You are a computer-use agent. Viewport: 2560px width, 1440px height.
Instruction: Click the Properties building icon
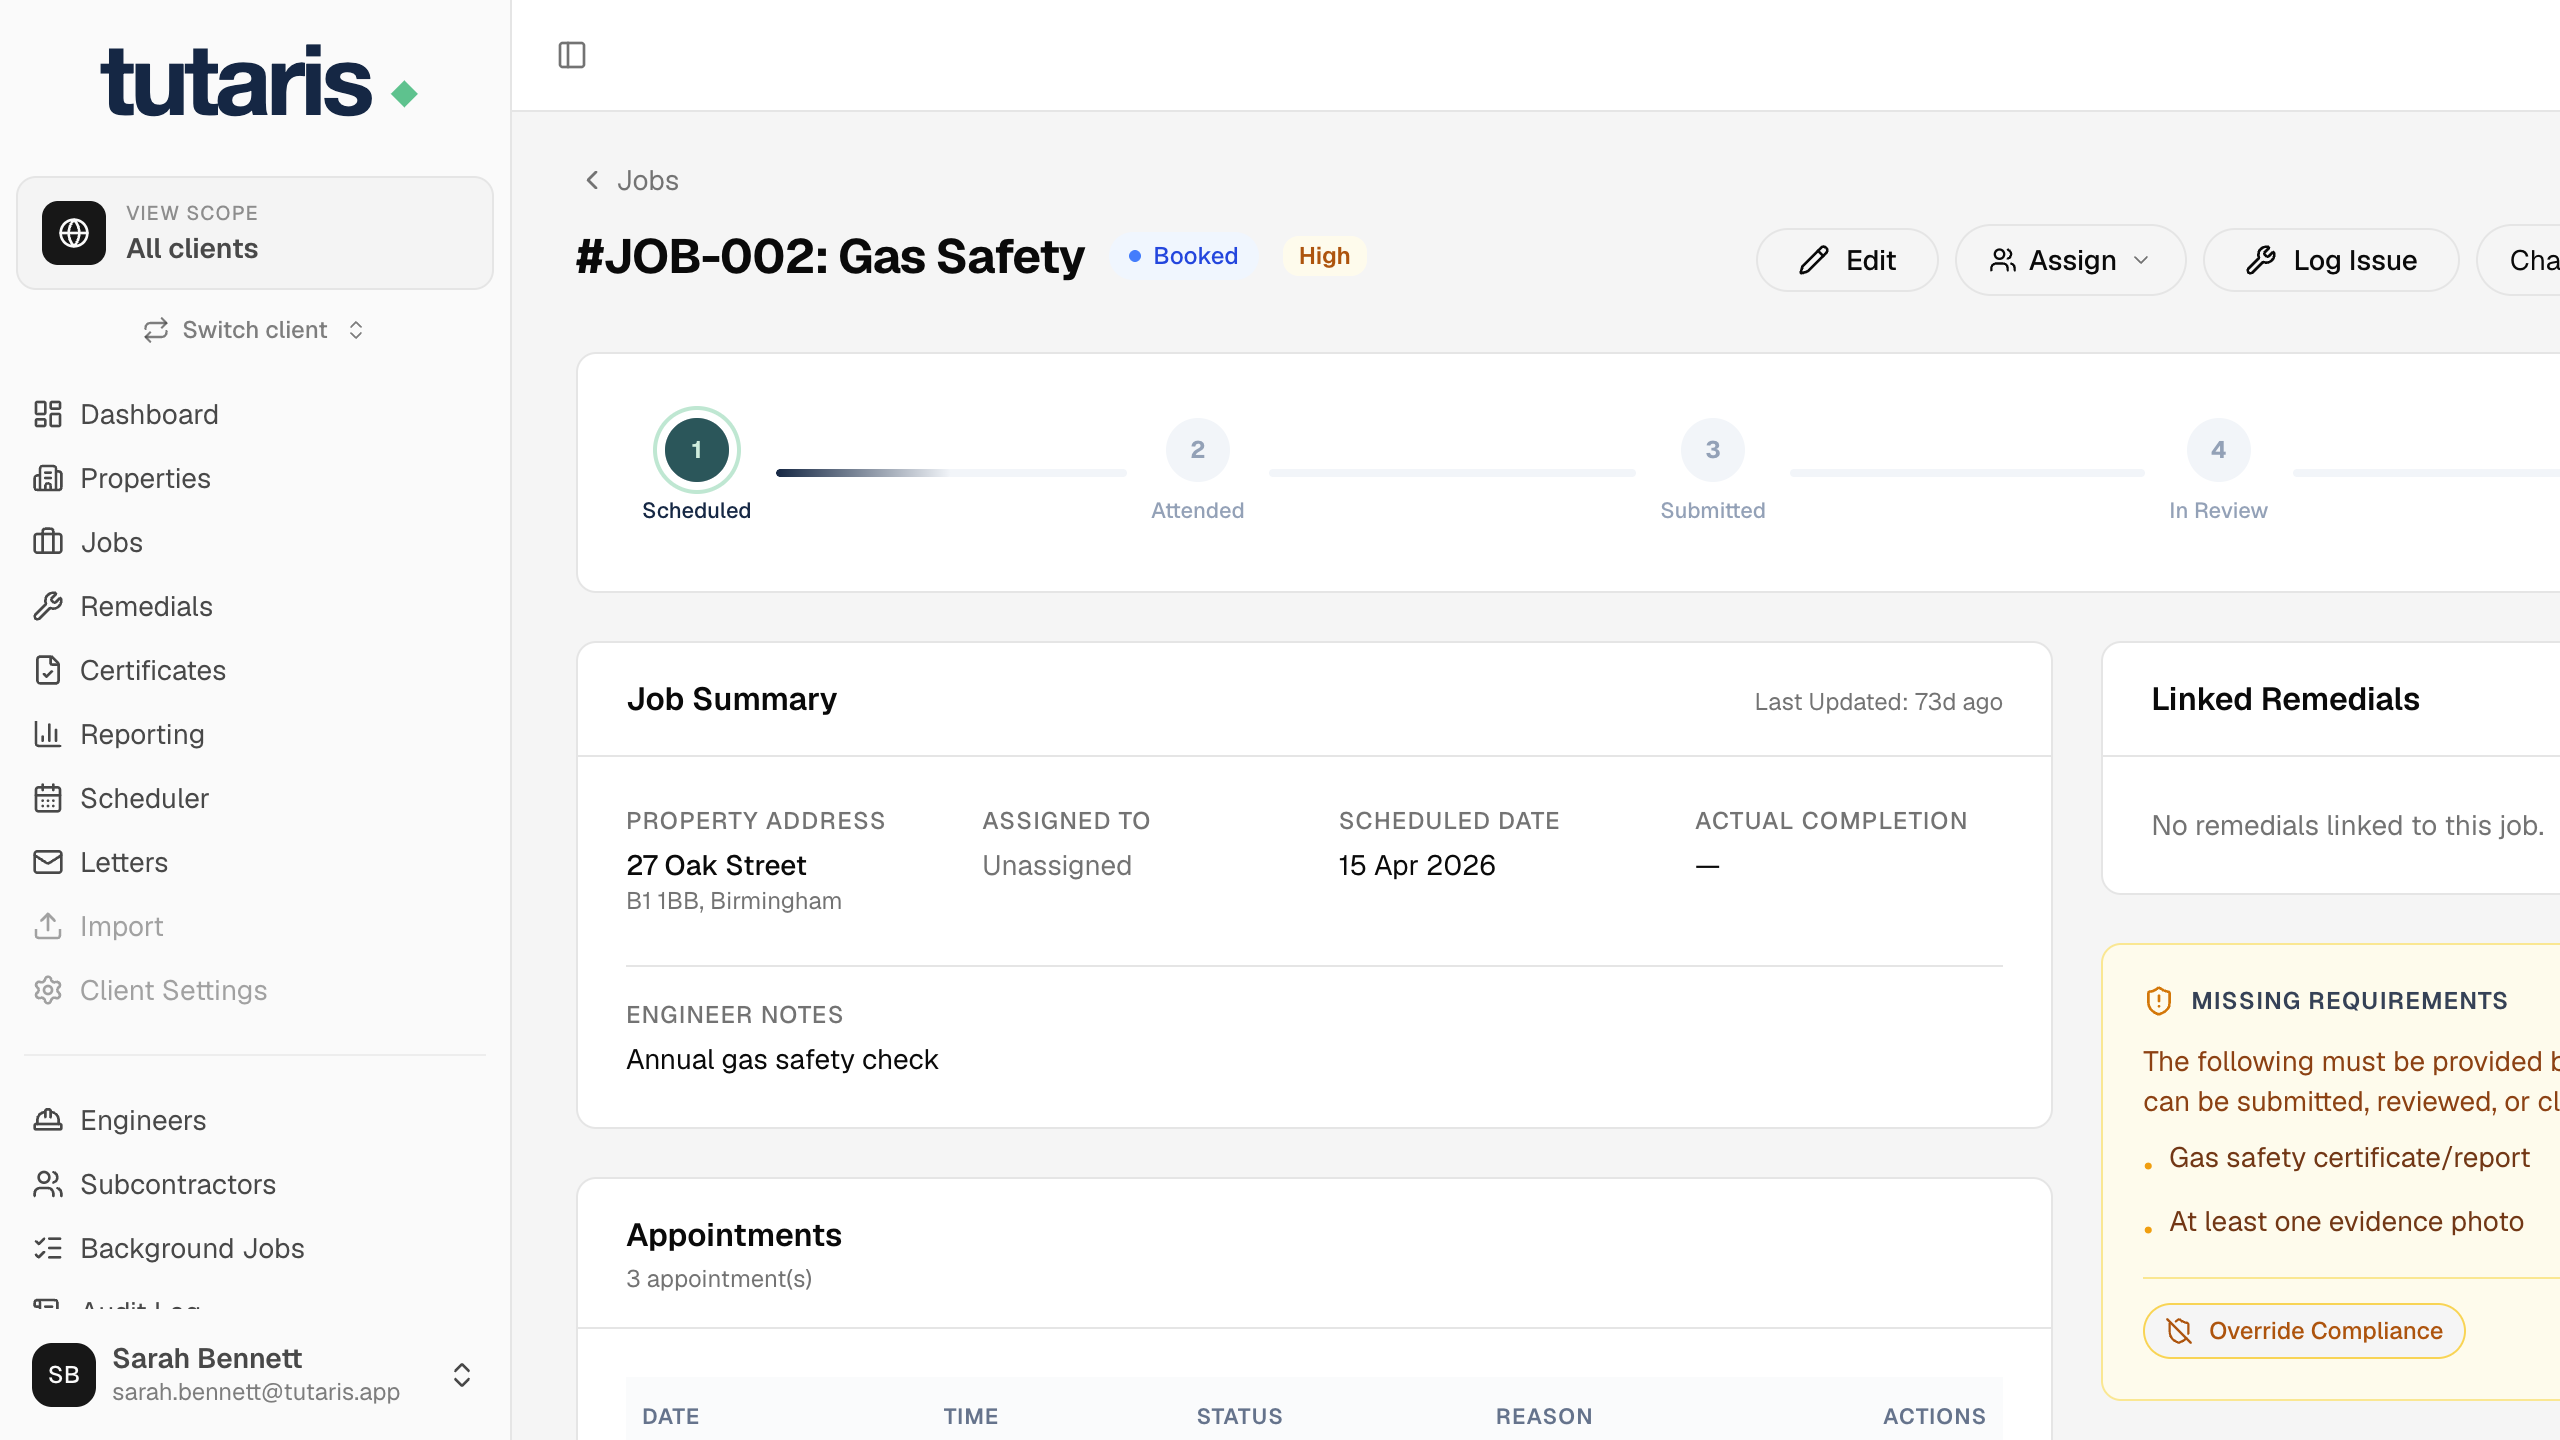pos(48,478)
